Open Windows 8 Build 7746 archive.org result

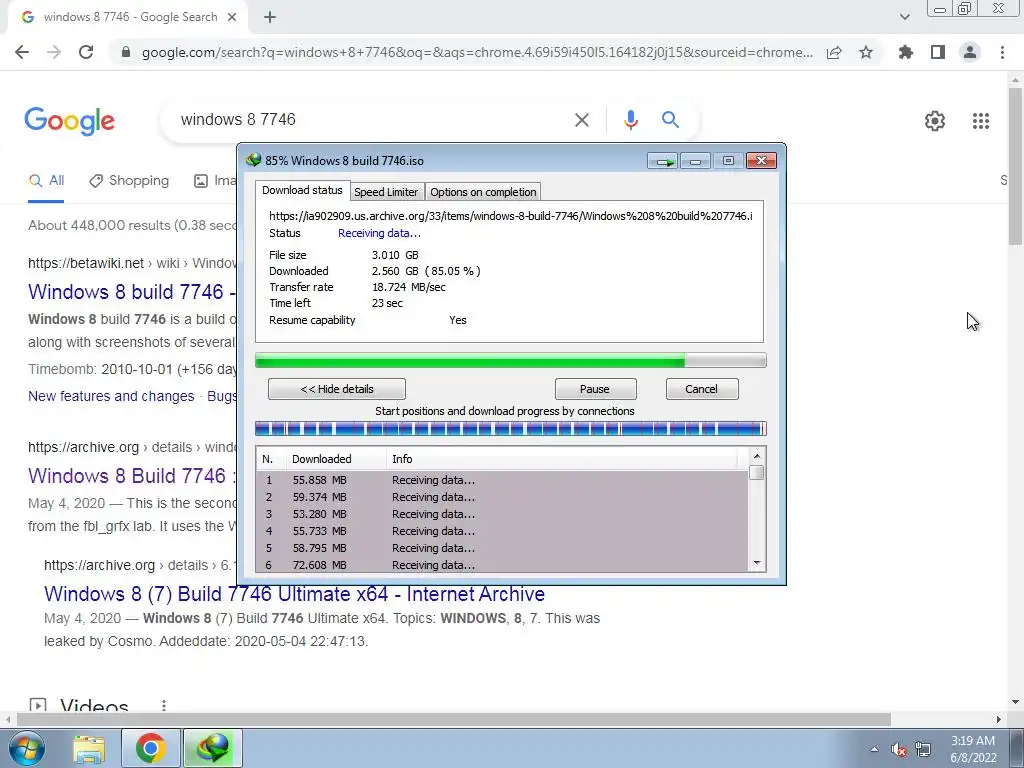[132, 476]
